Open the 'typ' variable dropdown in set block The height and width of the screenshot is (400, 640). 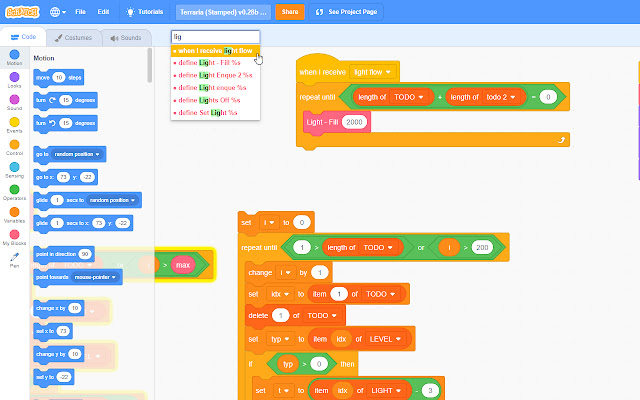(280, 339)
